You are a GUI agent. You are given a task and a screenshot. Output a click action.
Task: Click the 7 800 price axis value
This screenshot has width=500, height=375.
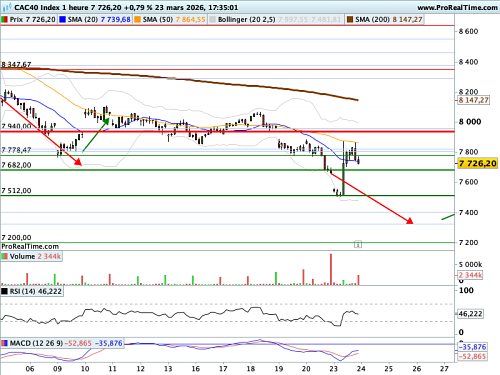tap(468, 152)
